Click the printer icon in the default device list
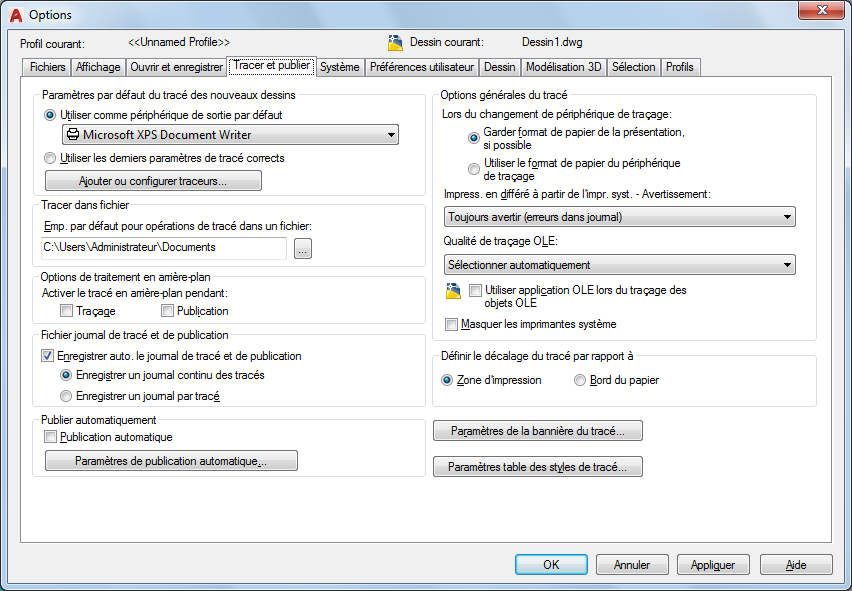The height and width of the screenshot is (591, 852). coord(72,135)
